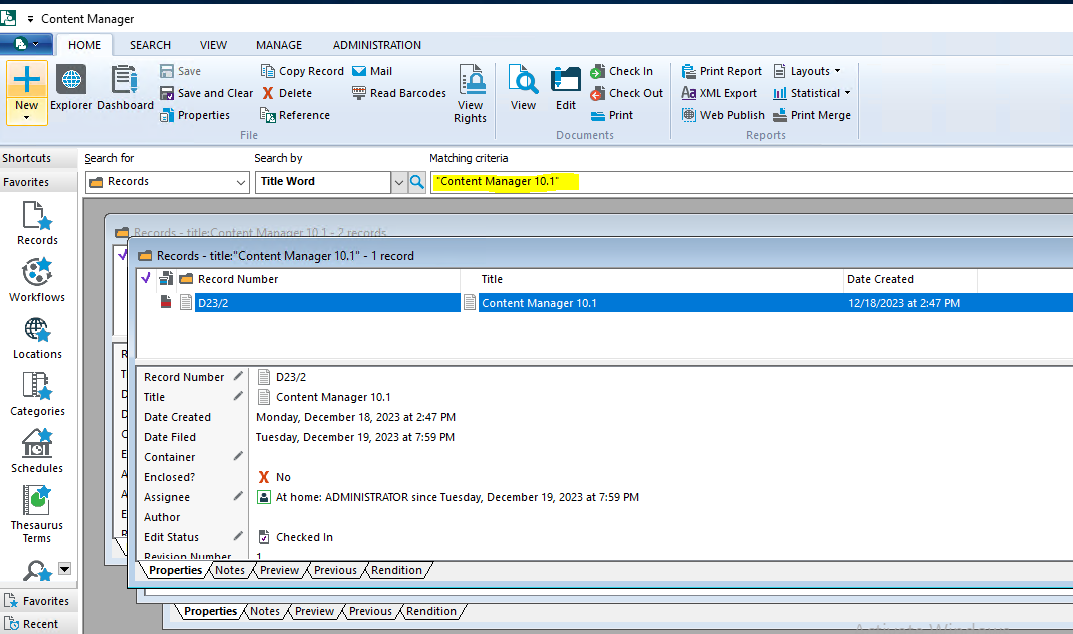Click the Favorites shortcut group
Image resolution: width=1073 pixels, height=634 pixels.
point(38,601)
